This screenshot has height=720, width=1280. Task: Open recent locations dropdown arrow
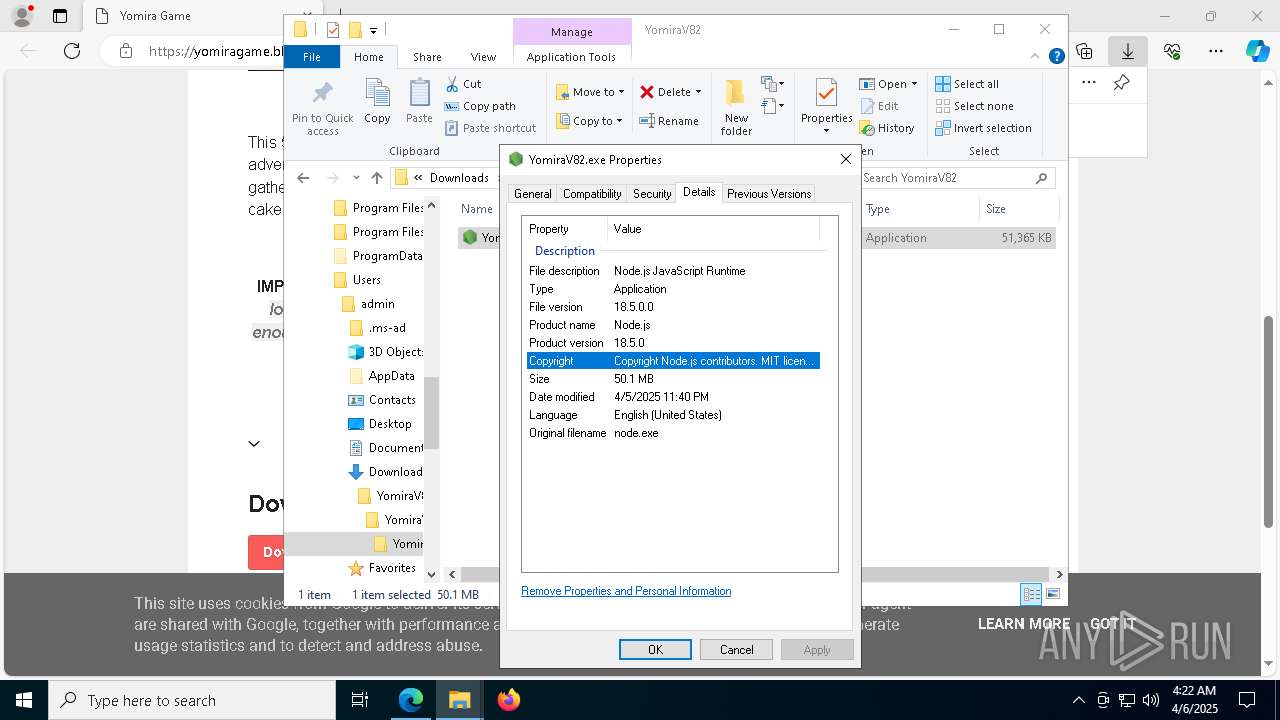(x=355, y=178)
